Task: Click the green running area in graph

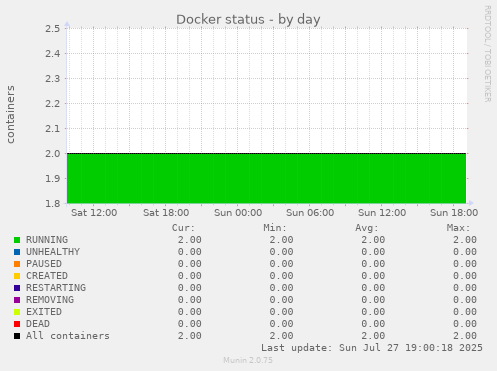Action: tap(266, 179)
